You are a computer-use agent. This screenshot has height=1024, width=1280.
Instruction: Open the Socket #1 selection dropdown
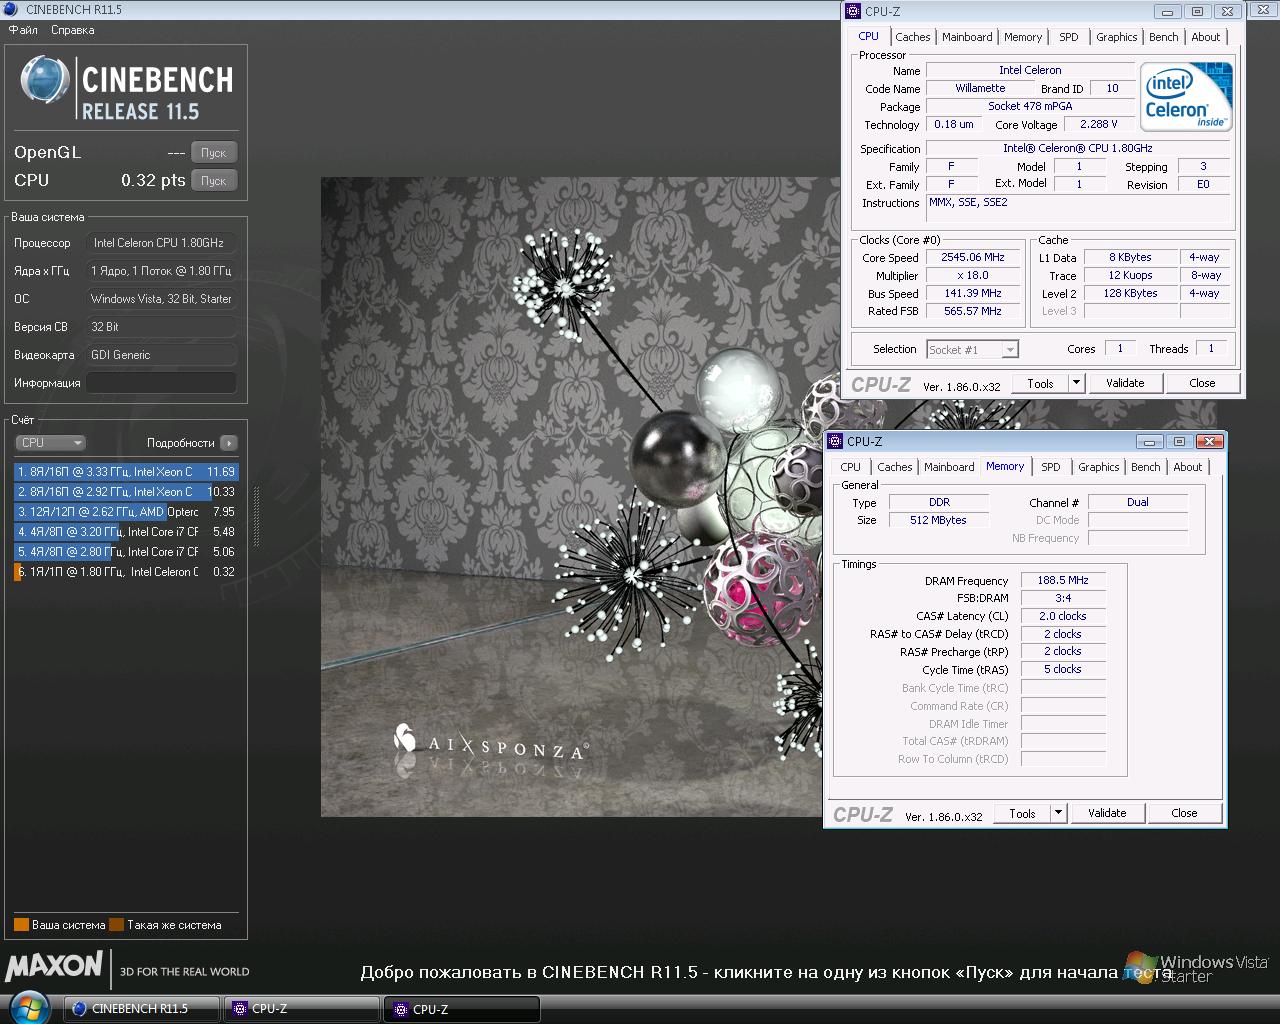(x=972, y=349)
